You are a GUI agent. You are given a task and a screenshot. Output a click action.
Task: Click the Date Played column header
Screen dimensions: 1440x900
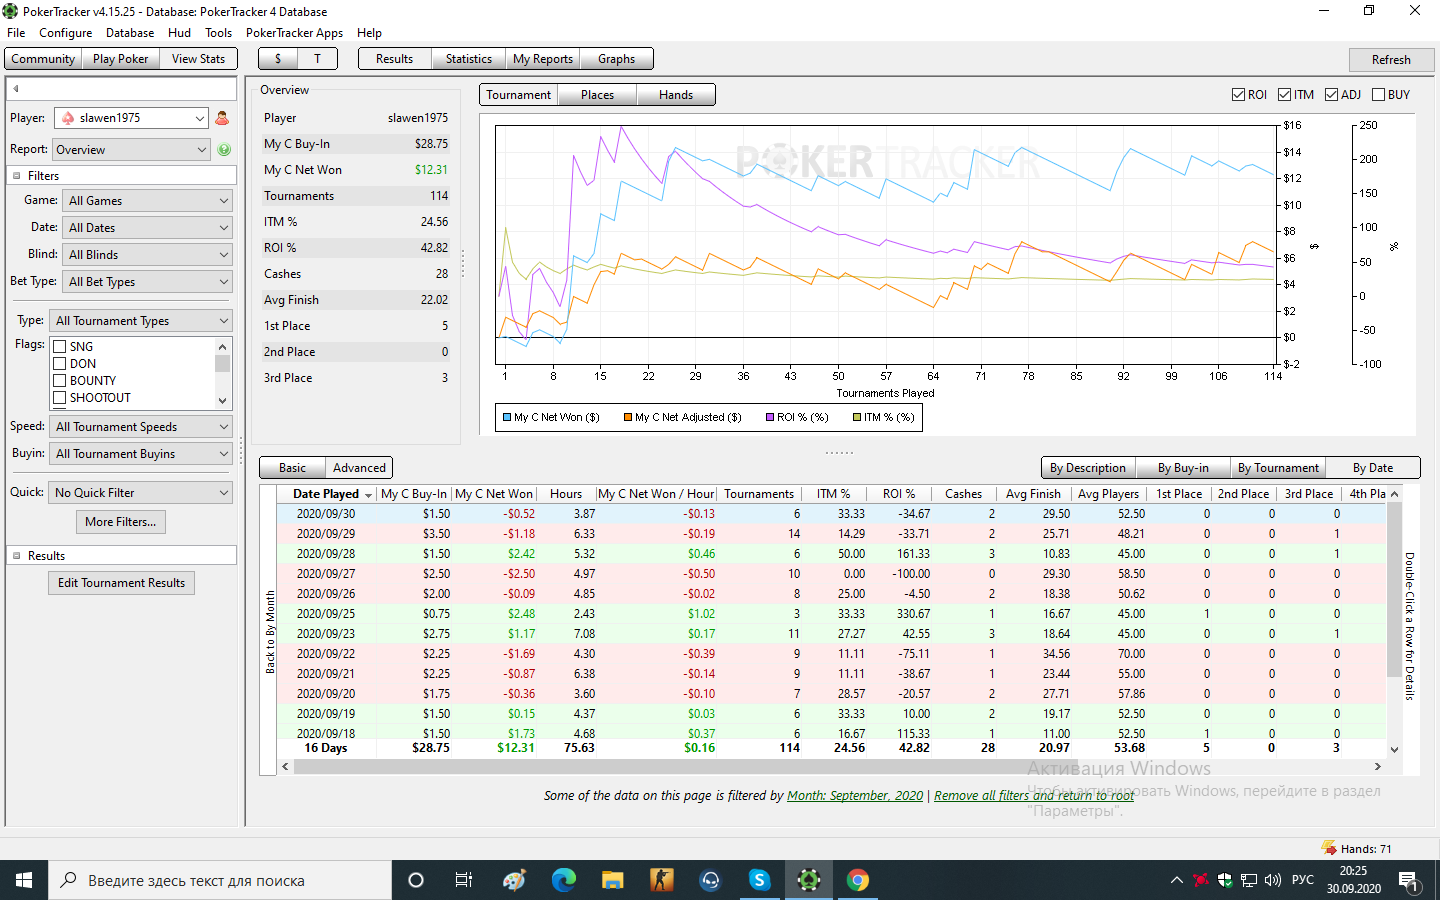pyautogui.click(x=326, y=494)
